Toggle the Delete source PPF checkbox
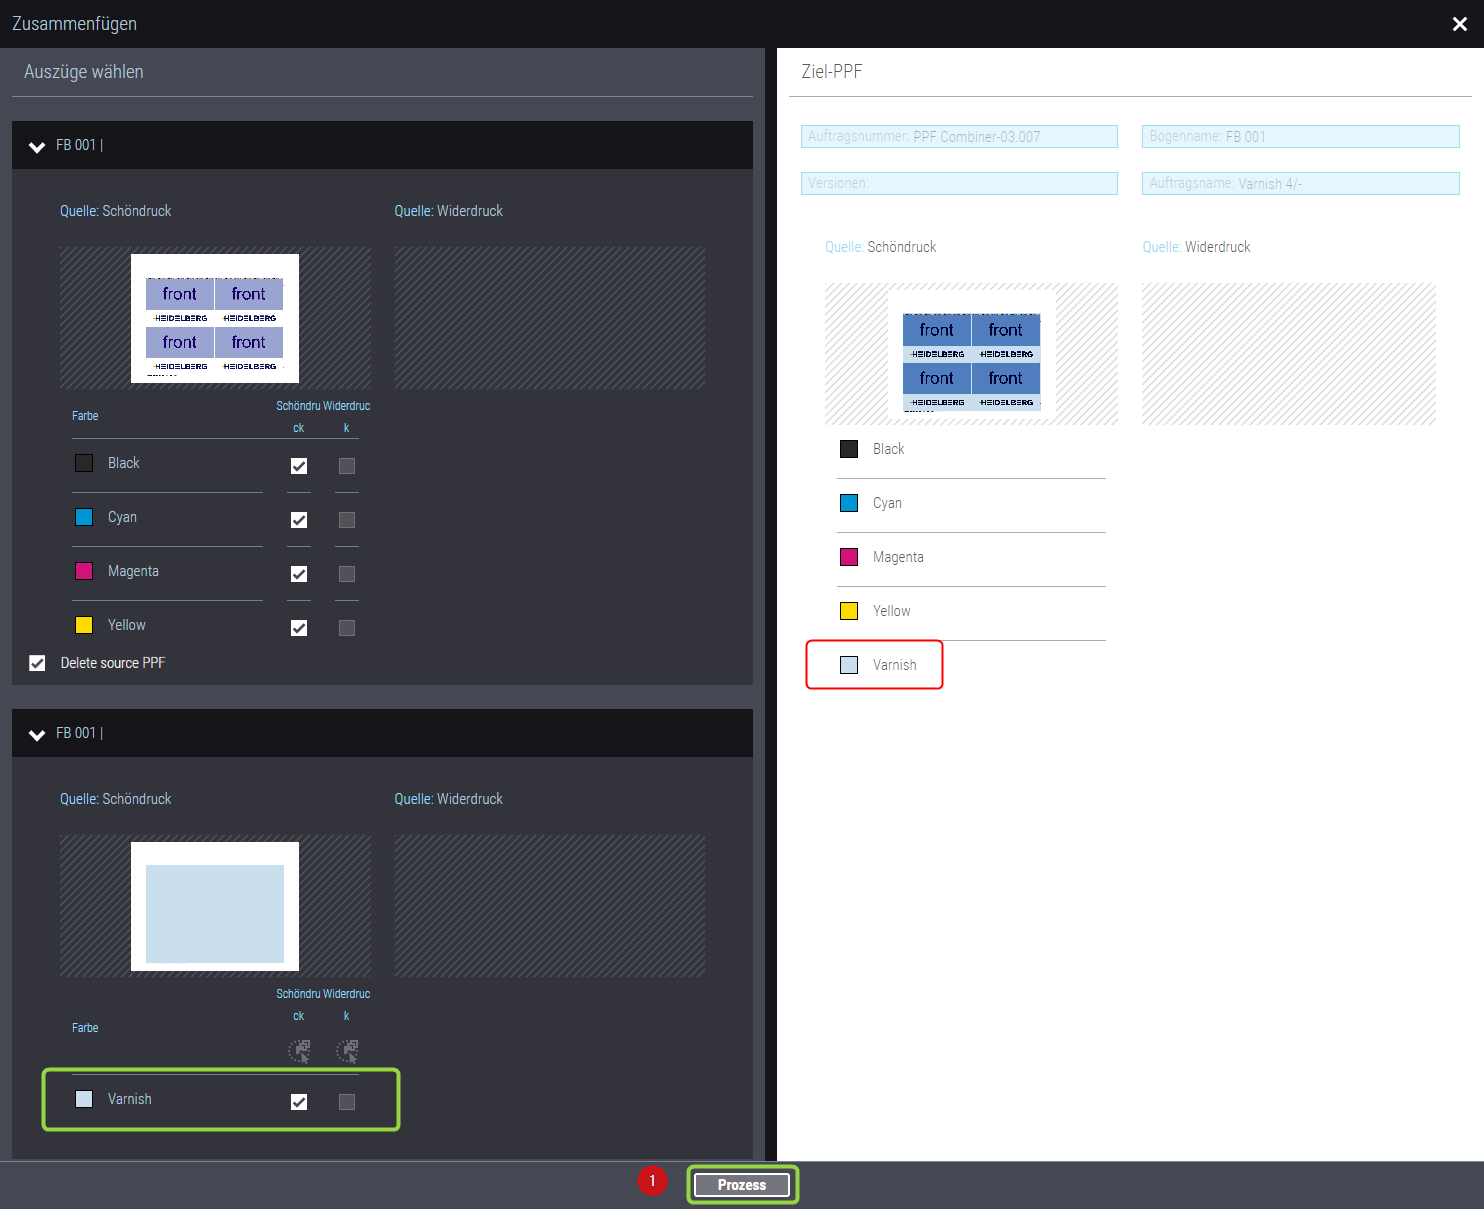Screen dimensions: 1484x1209 pos(38,663)
